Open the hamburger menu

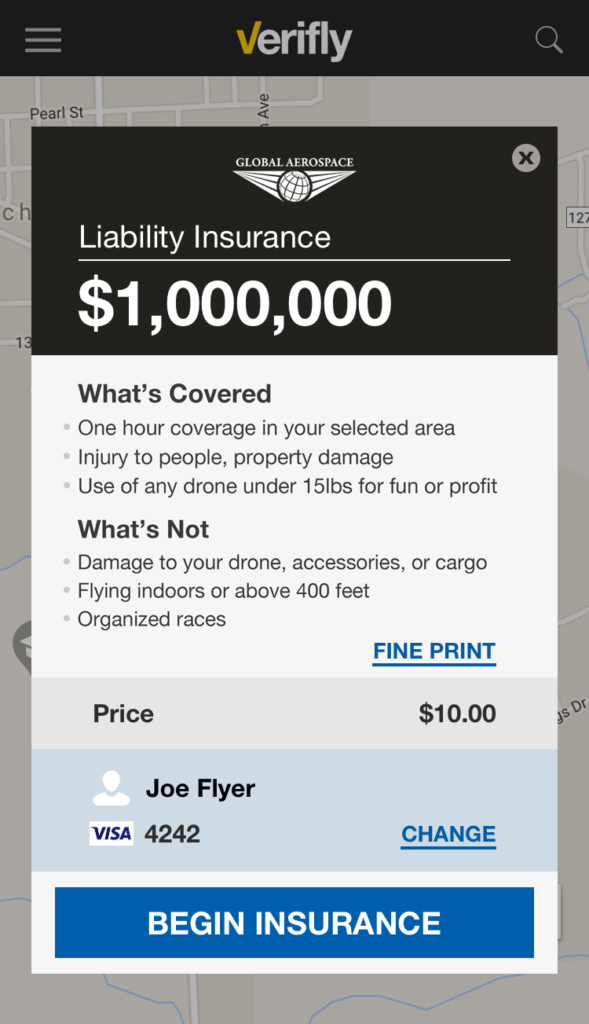[x=43, y=40]
